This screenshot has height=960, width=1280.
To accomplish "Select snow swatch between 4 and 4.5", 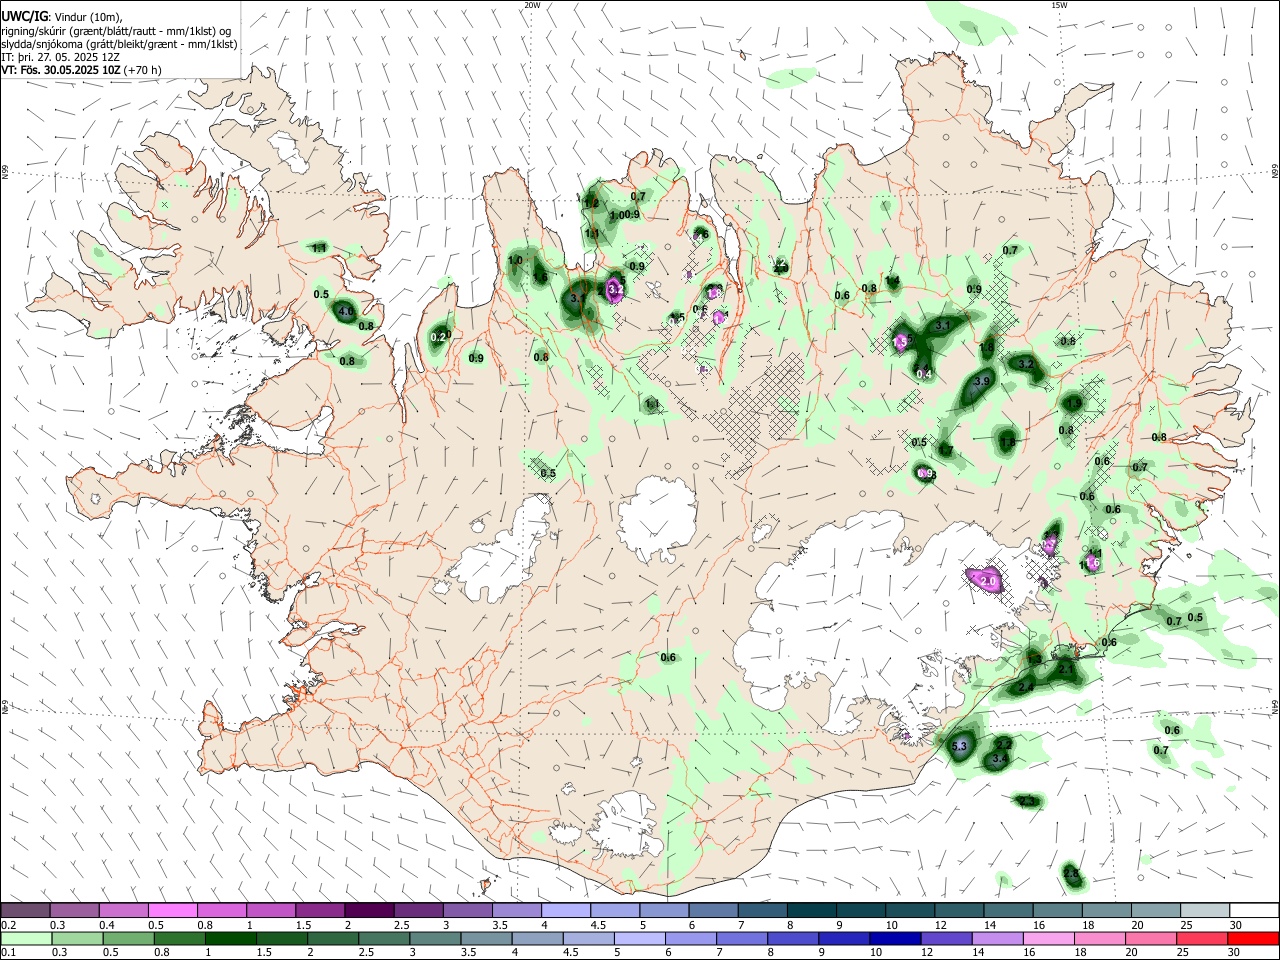I will click(x=566, y=911).
